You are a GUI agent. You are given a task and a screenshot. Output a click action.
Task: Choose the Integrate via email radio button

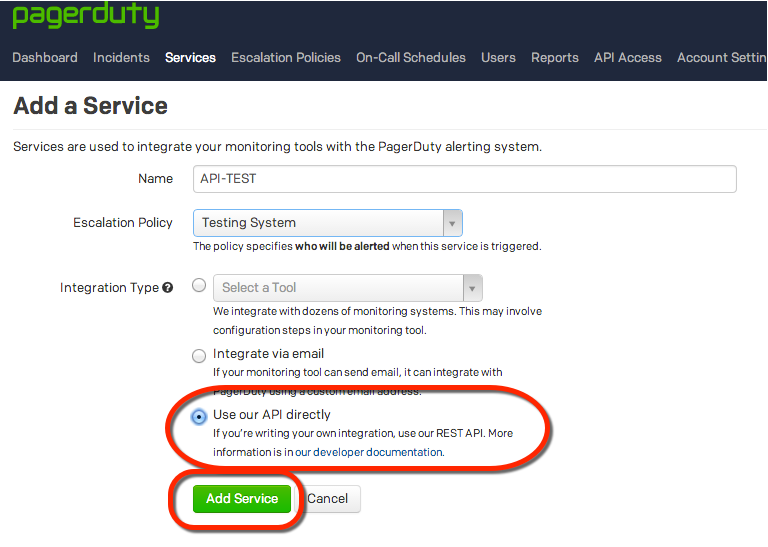pos(199,356)
